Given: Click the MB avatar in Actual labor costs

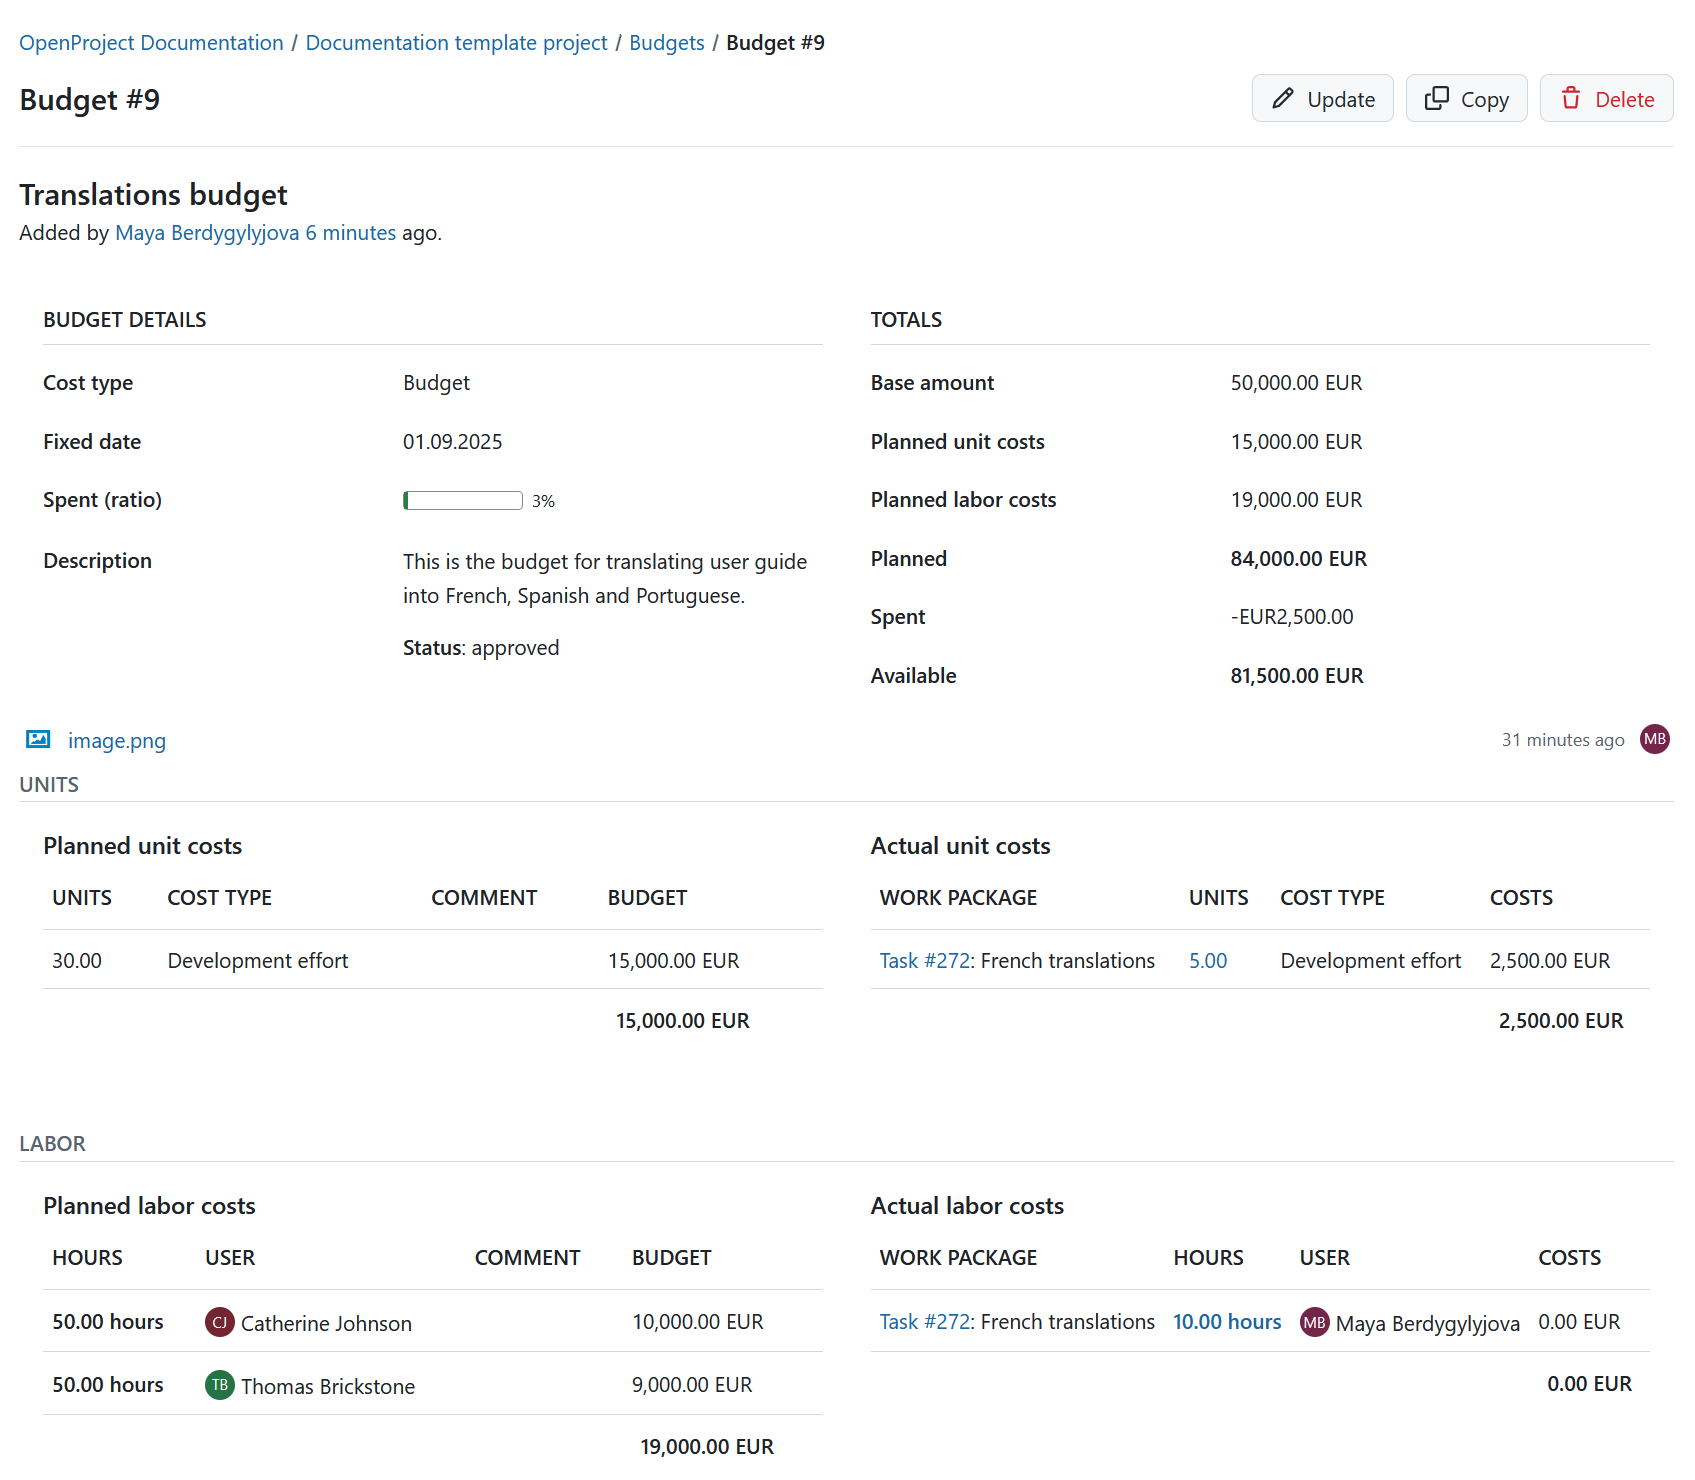Looking at the screenshot, I should pyautogui.click(x=1314, y=1321).
